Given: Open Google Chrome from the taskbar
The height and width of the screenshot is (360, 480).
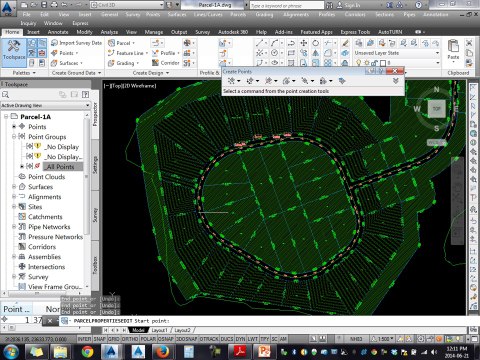Looking at the screenshot, I should 87,352.
